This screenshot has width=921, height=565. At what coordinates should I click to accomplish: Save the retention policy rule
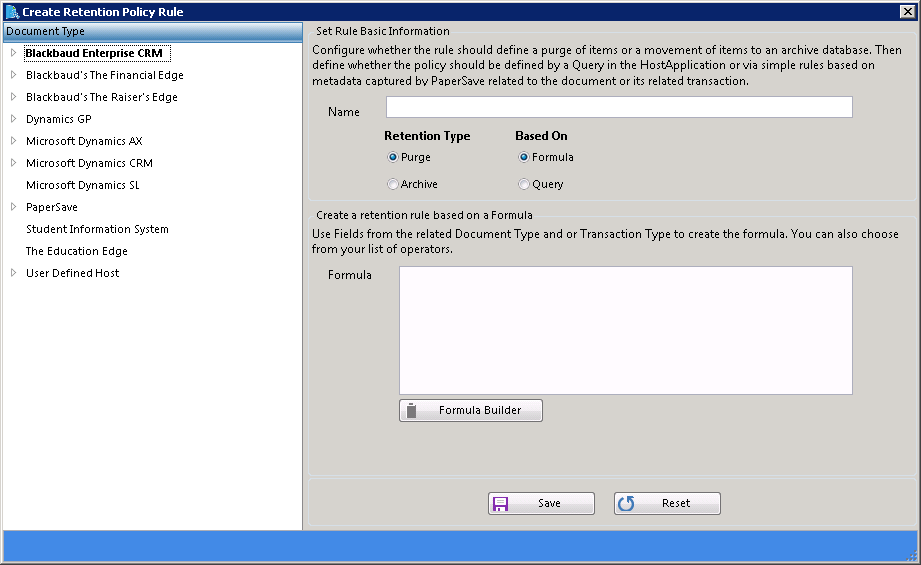542,504
